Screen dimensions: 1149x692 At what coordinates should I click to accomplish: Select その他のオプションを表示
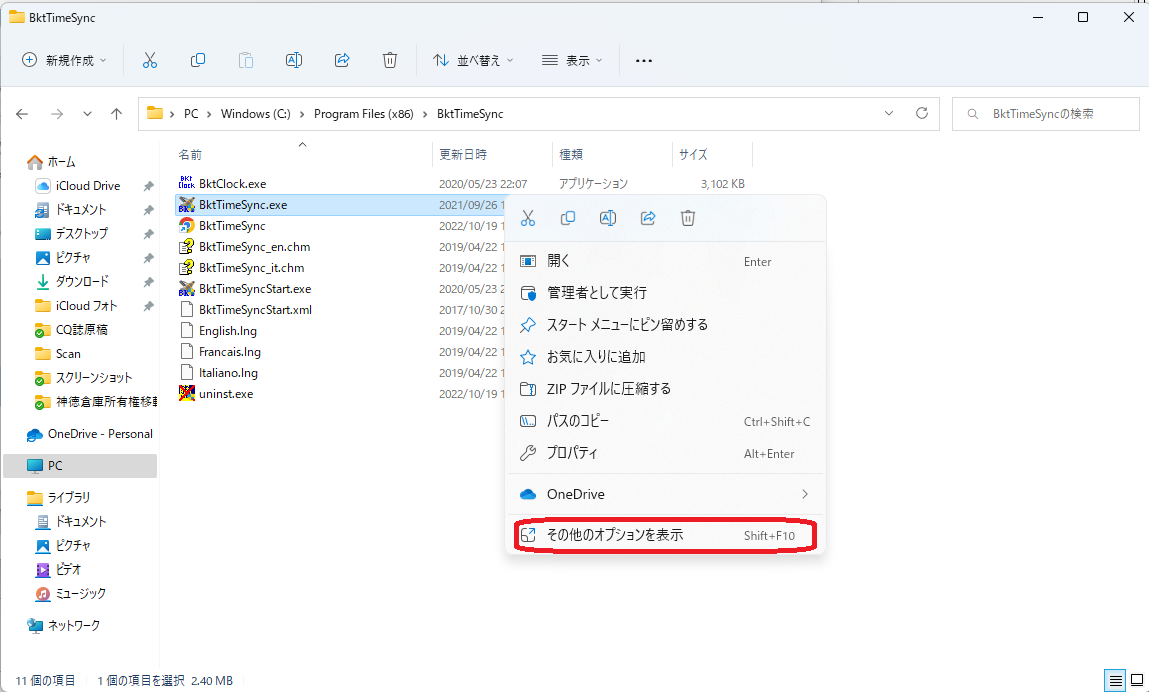[665, 535]
